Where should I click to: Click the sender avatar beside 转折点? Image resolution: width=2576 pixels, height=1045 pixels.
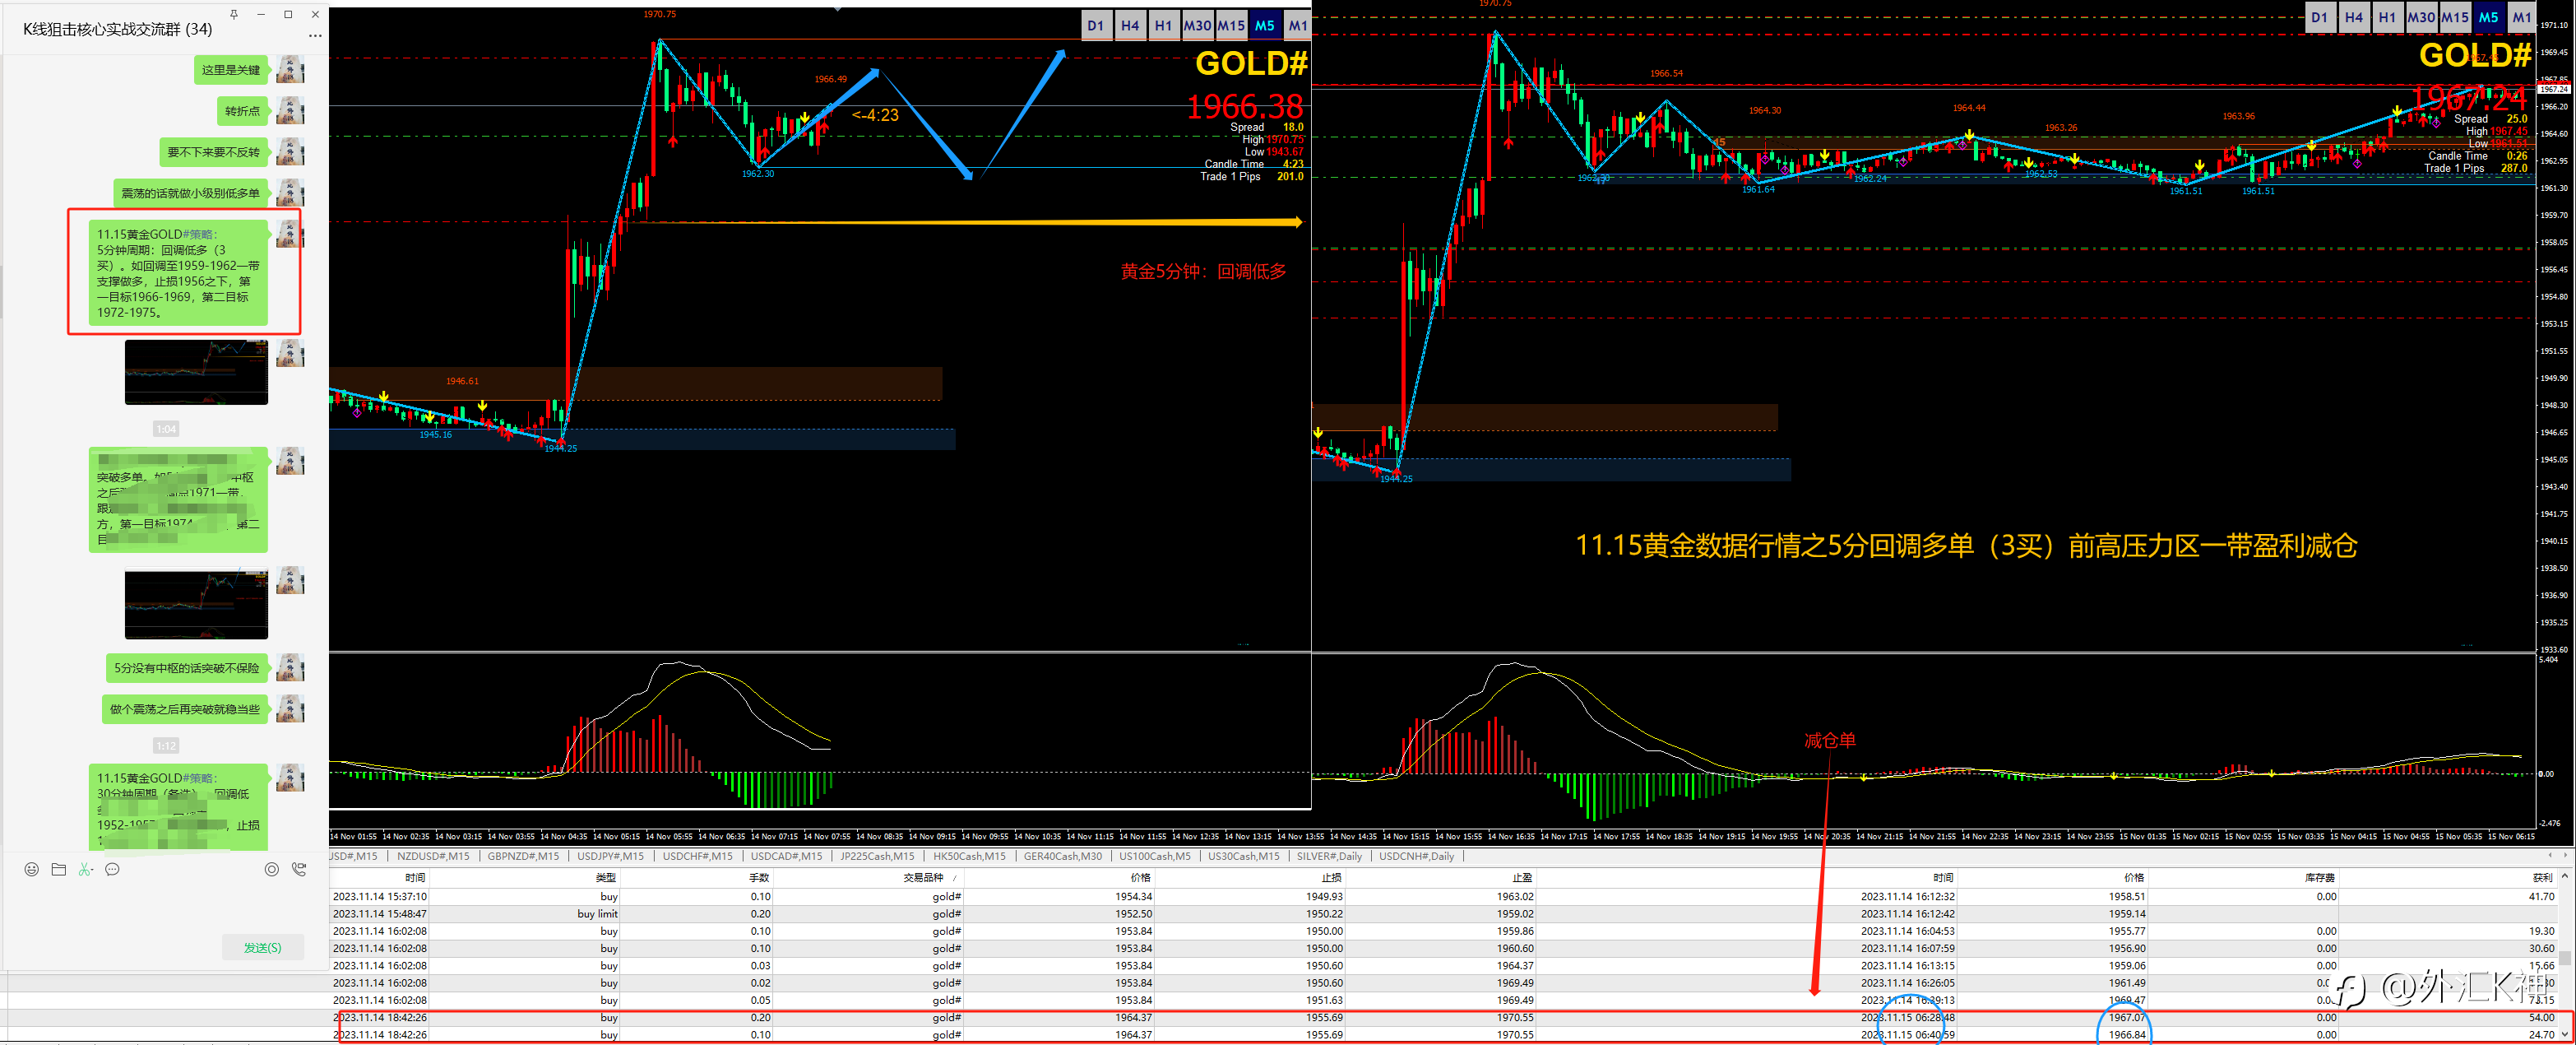coord(290,110)
